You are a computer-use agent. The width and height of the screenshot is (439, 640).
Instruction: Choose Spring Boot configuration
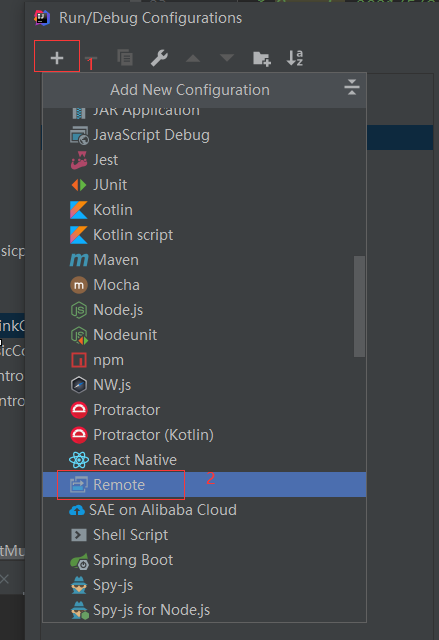pos(204,560)
